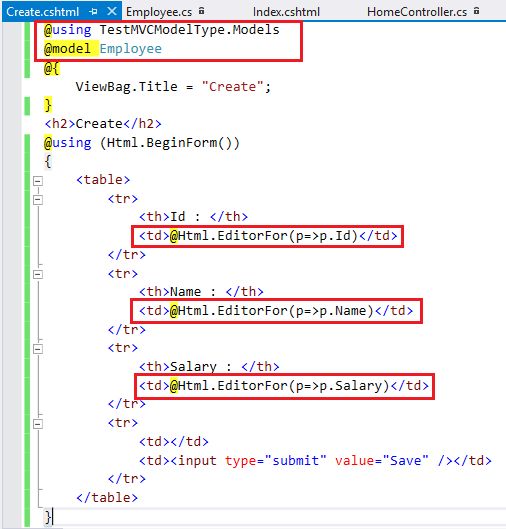Image resolution: width=506 pixels, height=529 pixels.
Task: Click the 'EditorFor(p=>p.Salary)' code
Action: click(303, 385)
